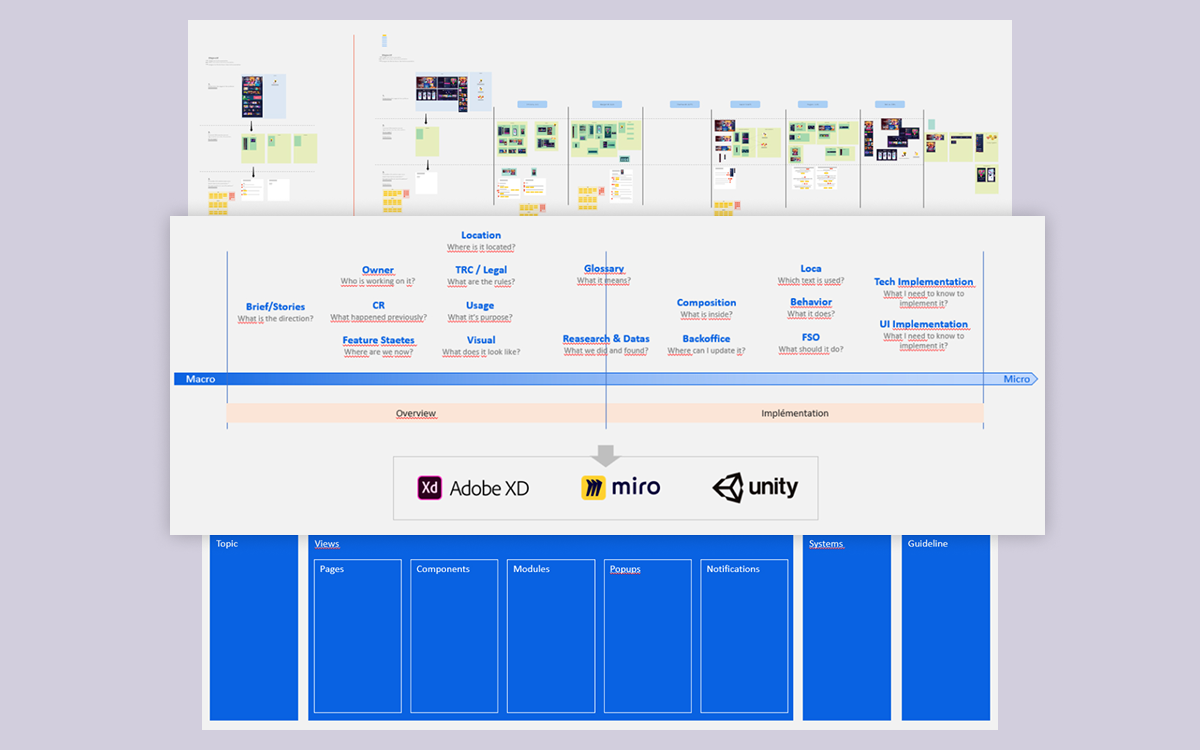This screenshot has height=750, width=1200.
Task: Click 'Where can I update it?' text
Action: (x=706, y=351)
